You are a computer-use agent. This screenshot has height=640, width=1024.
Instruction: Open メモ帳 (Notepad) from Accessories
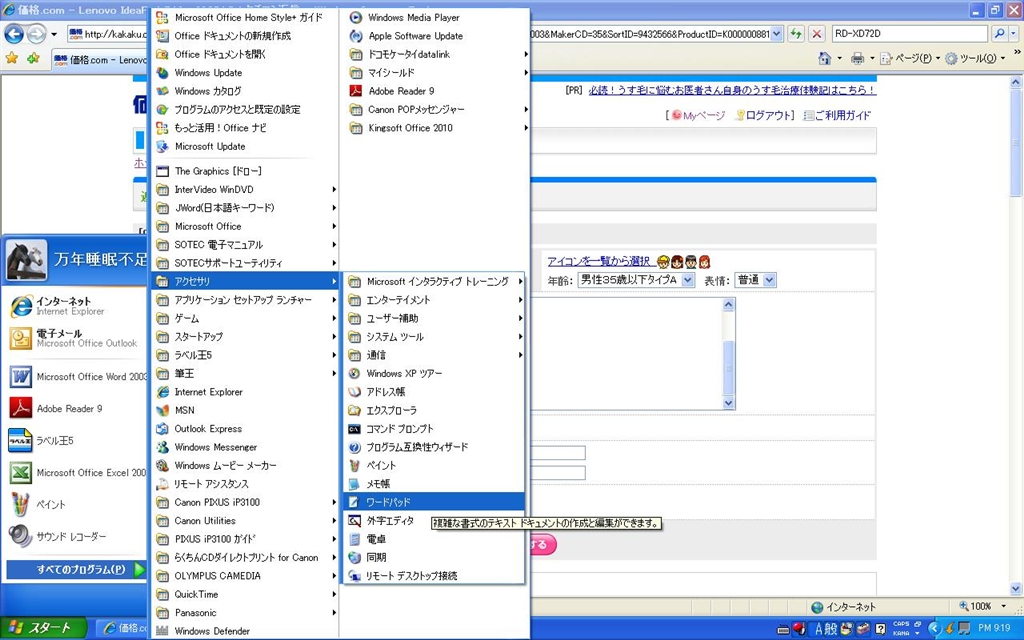(434, 483)
